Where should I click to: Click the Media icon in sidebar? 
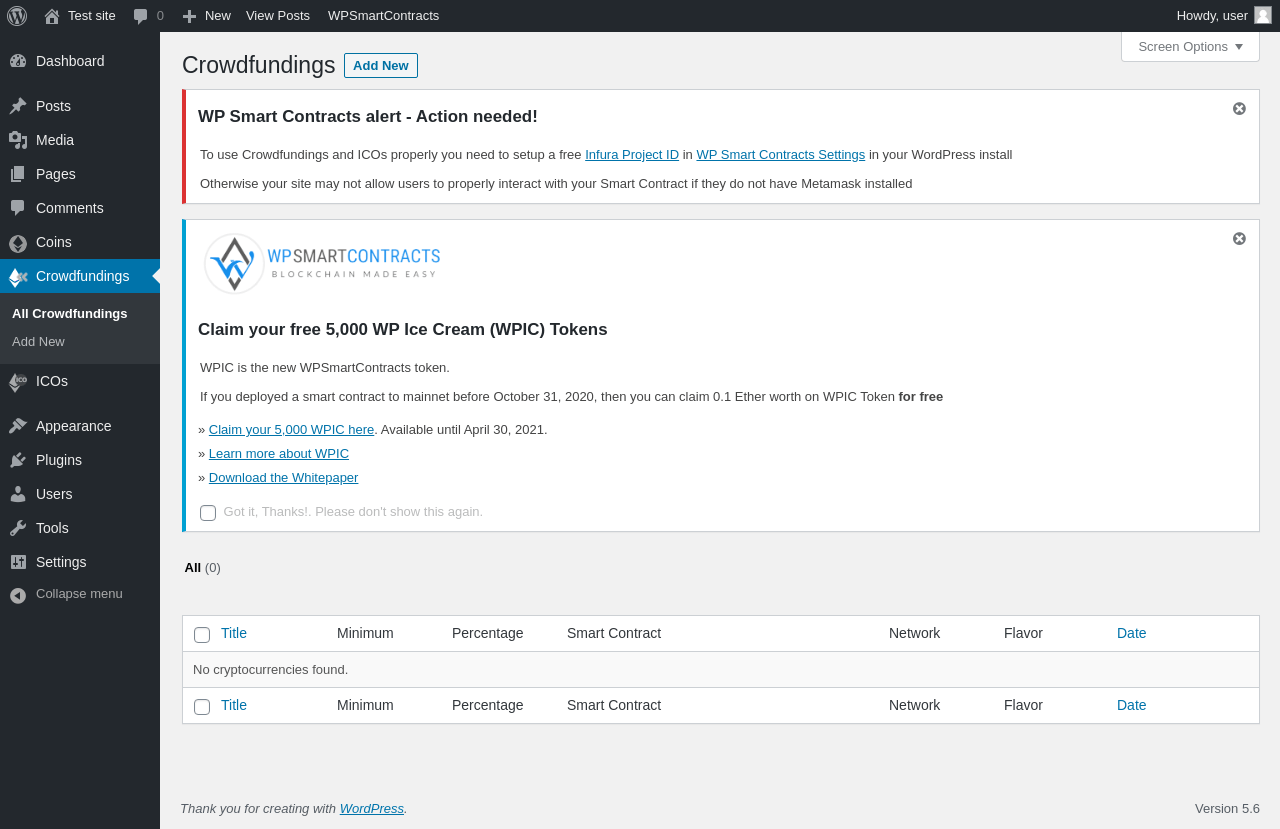click(18, 140)
